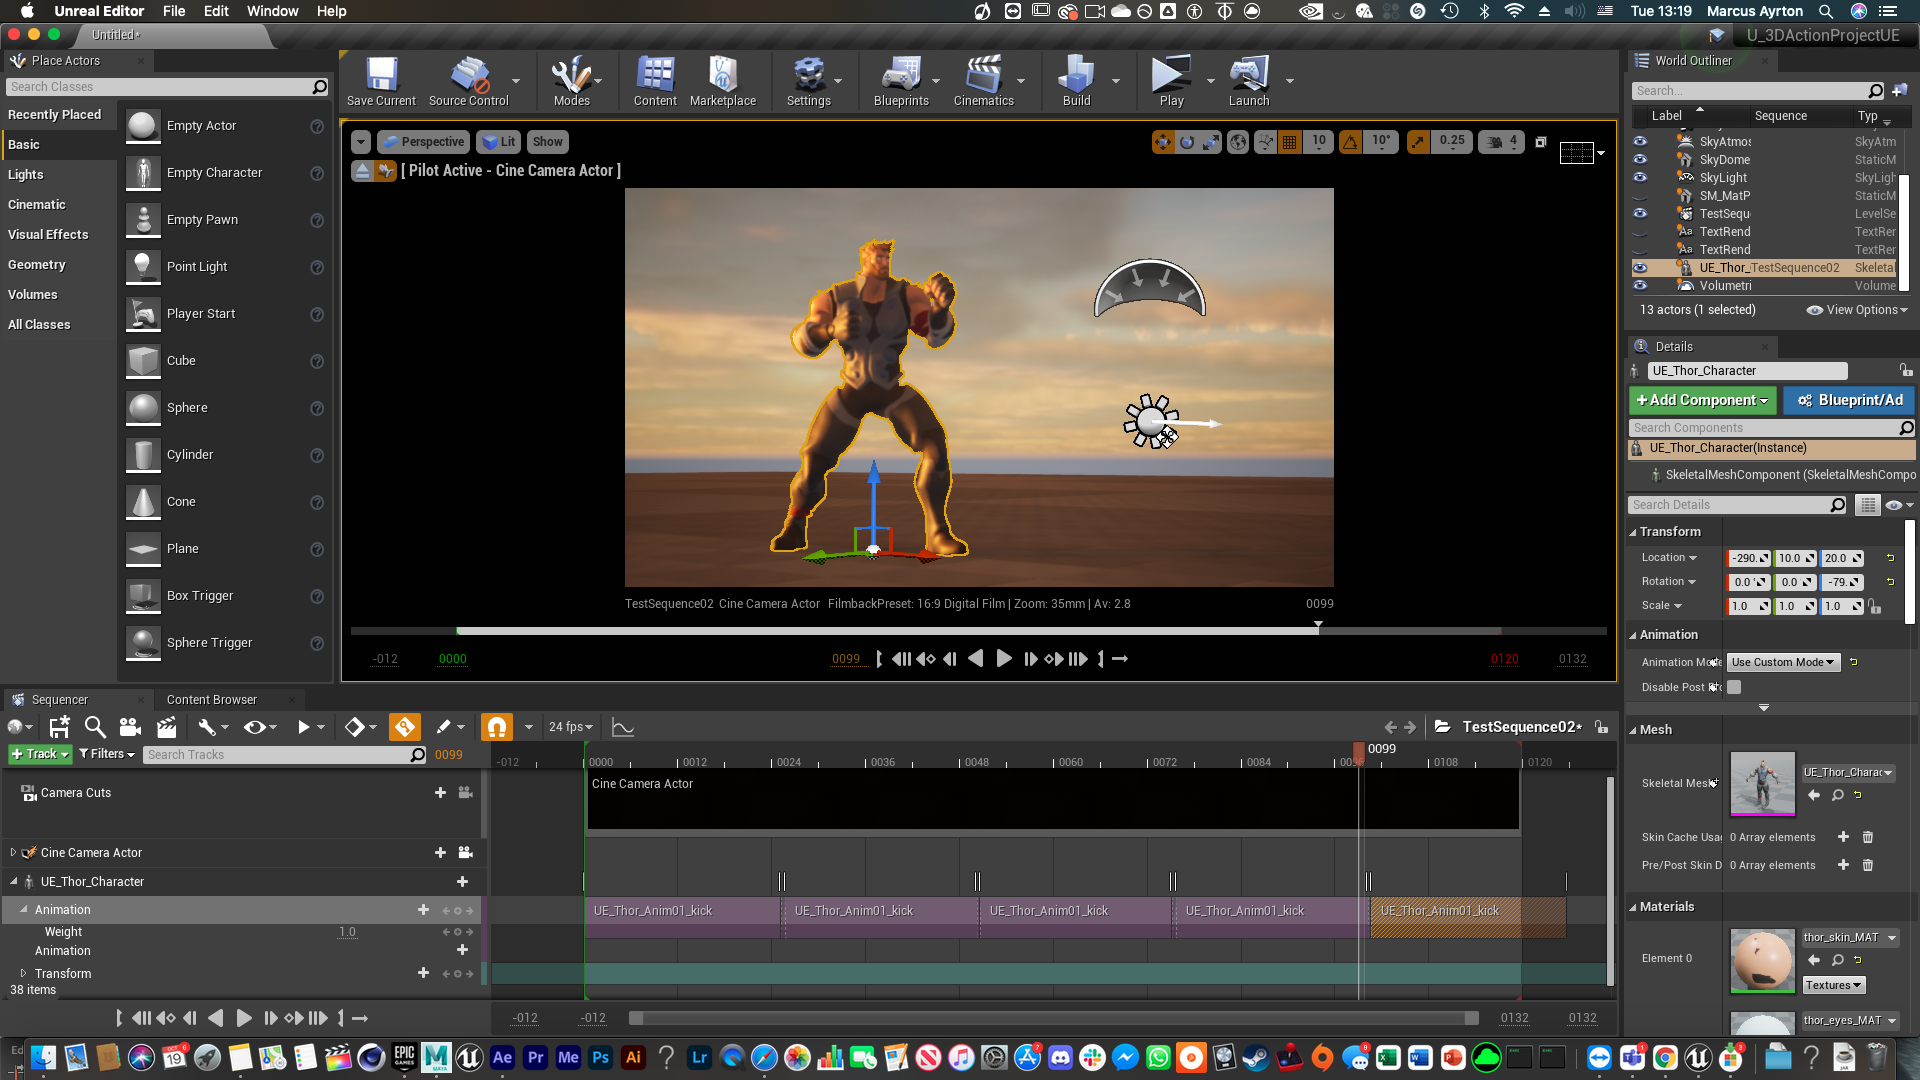Click the Sequencer camera icon
The image size is (1920, 1080).
(x=130, y=727)
